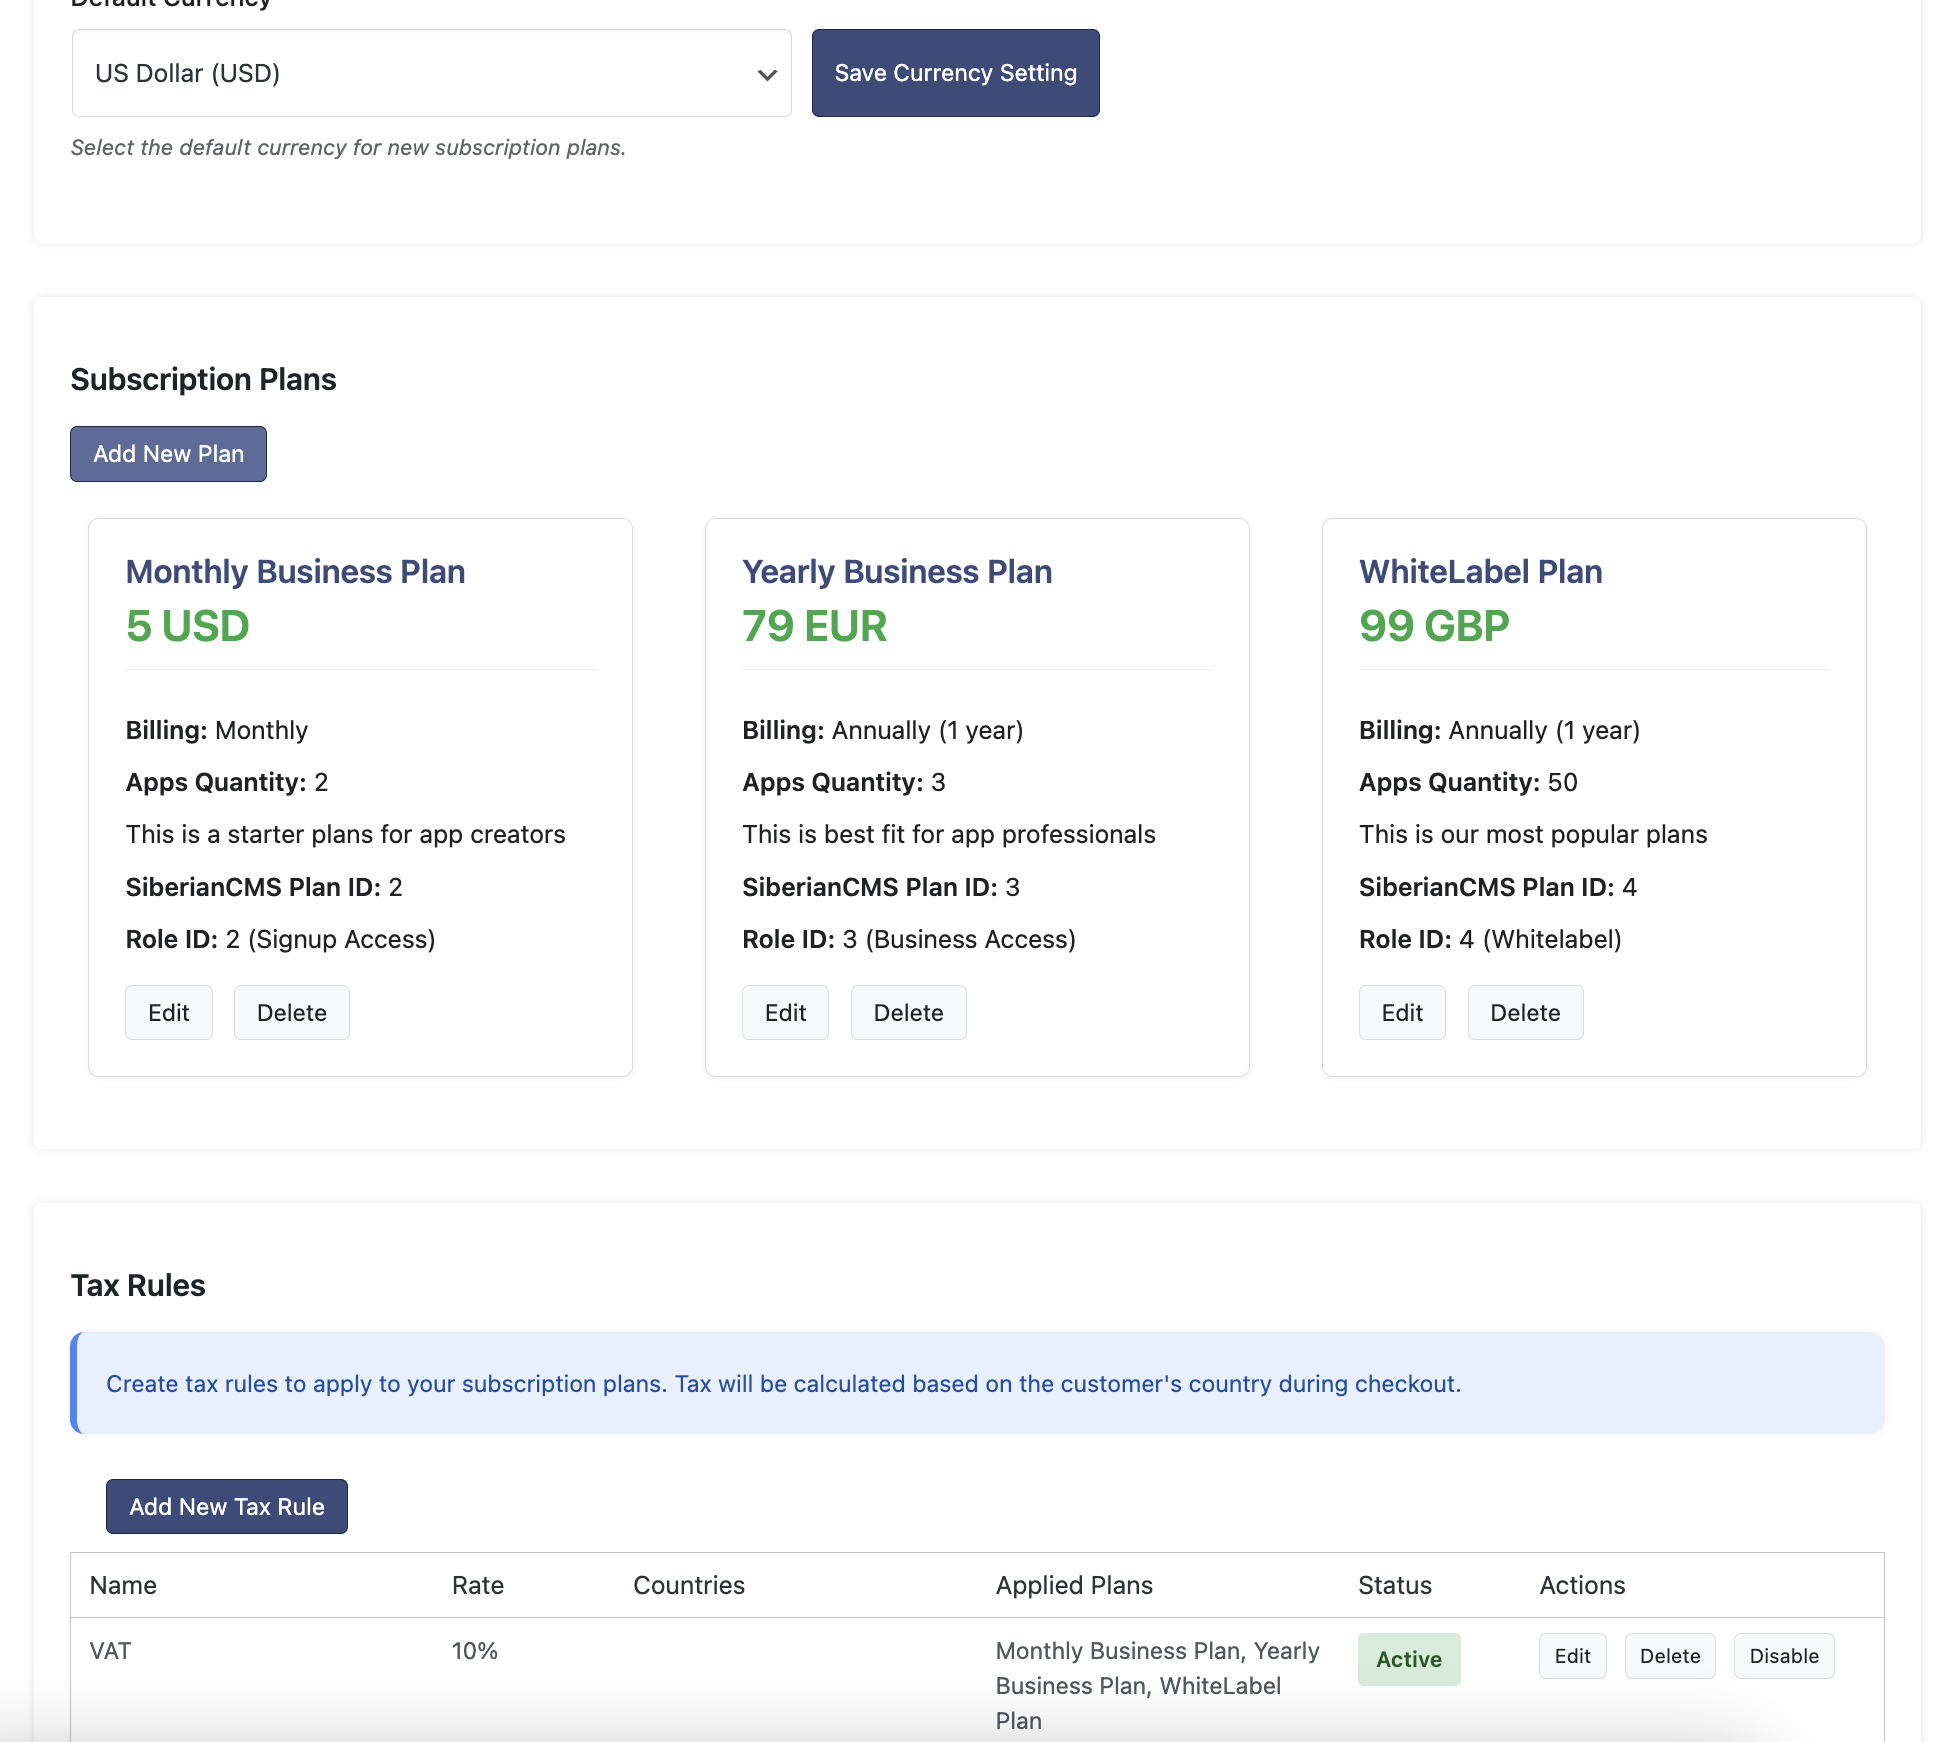Click the Applied Plans column header
Viewport: 1954px width, 1742px height.
tap(1074, 1585)
